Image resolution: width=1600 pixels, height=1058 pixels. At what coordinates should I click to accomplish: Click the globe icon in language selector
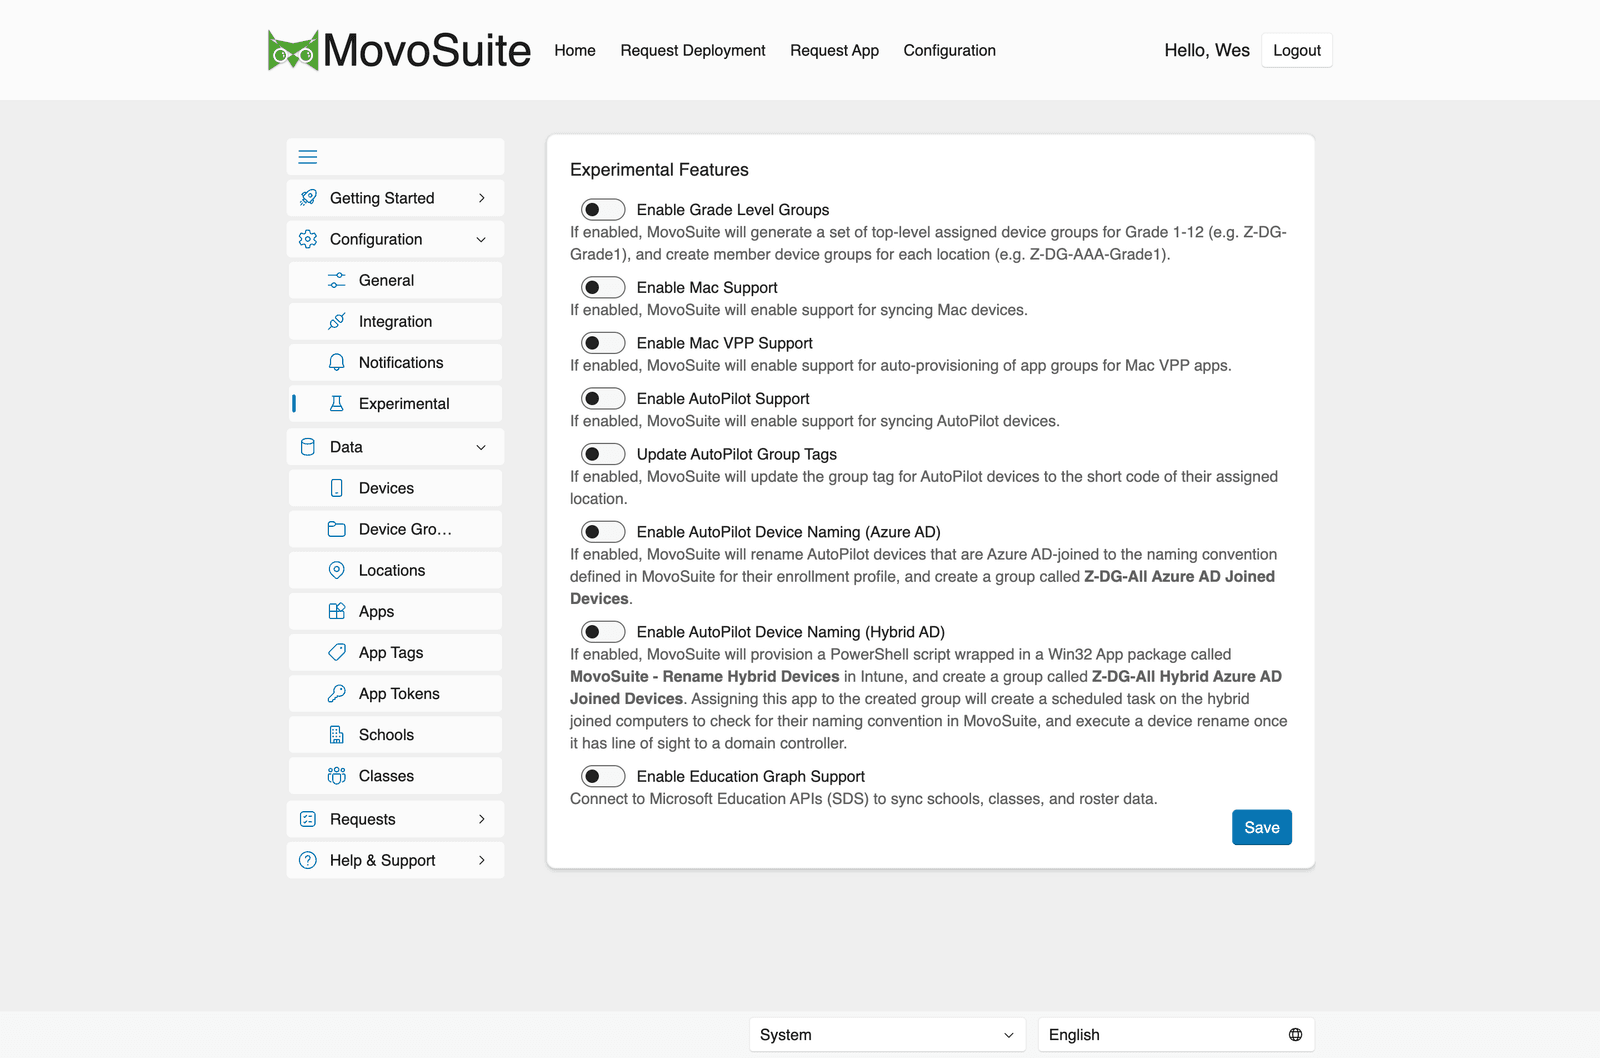(1295, 1035)
